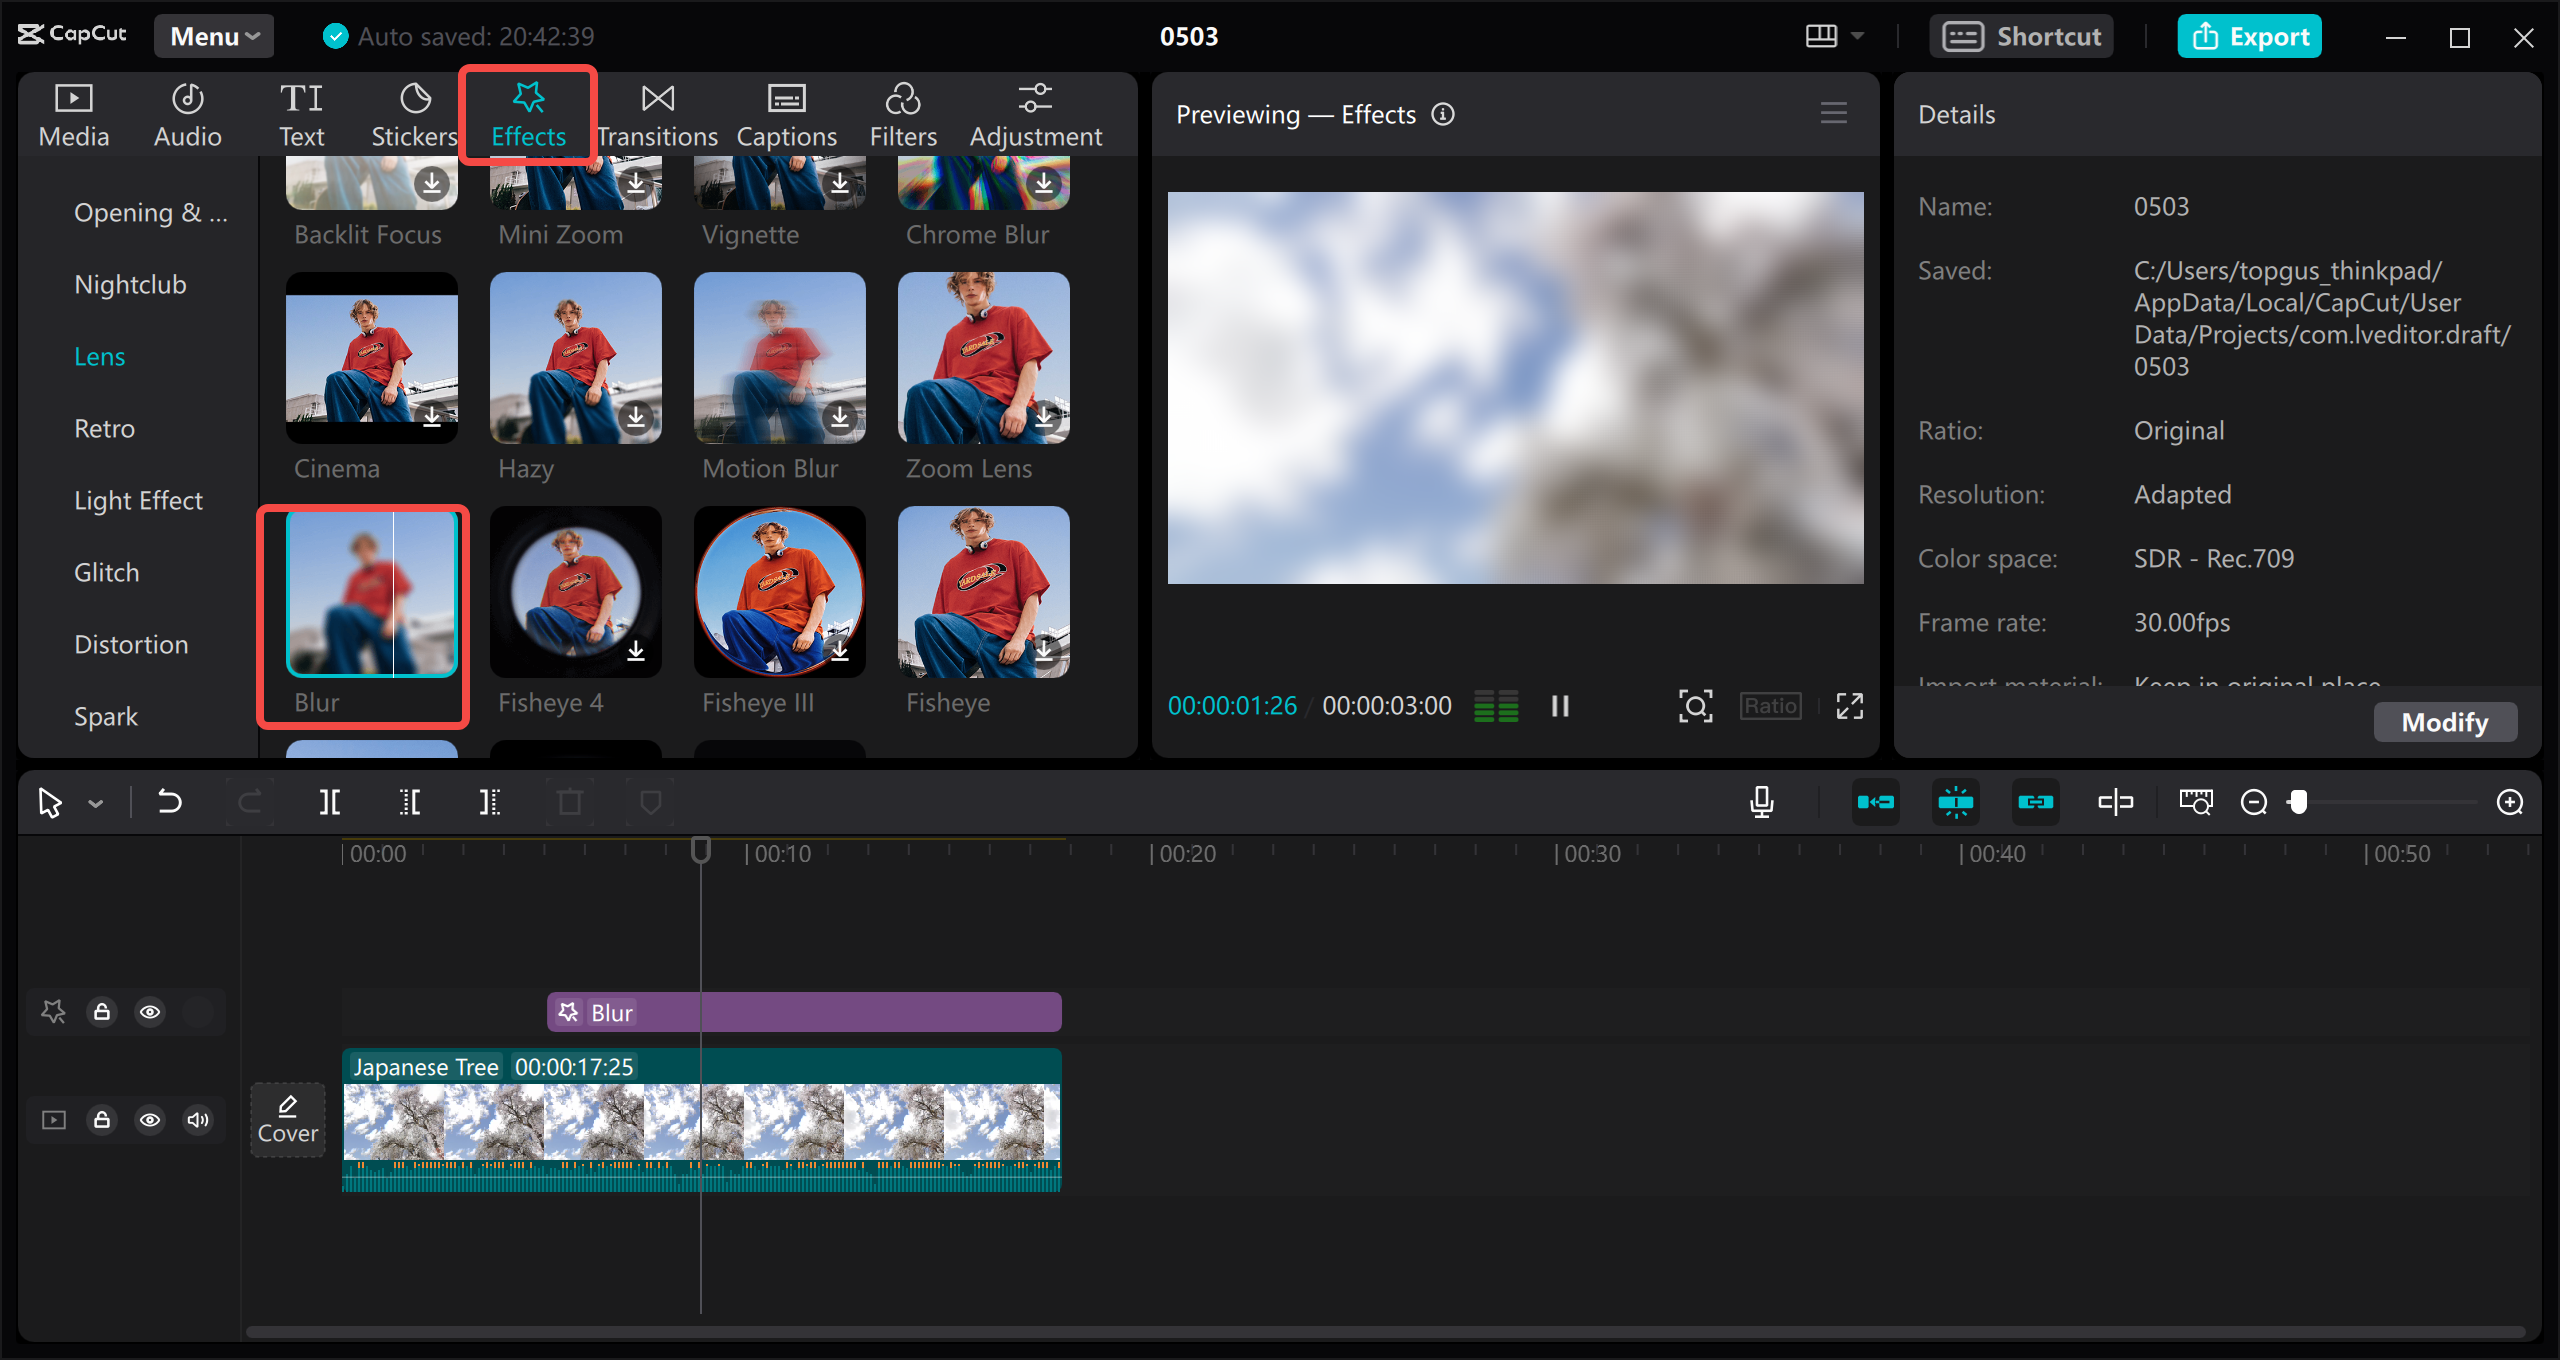
Task: Toggle eye visibility on effects track
Action: pyautogui.click(x=149, y=1011)
